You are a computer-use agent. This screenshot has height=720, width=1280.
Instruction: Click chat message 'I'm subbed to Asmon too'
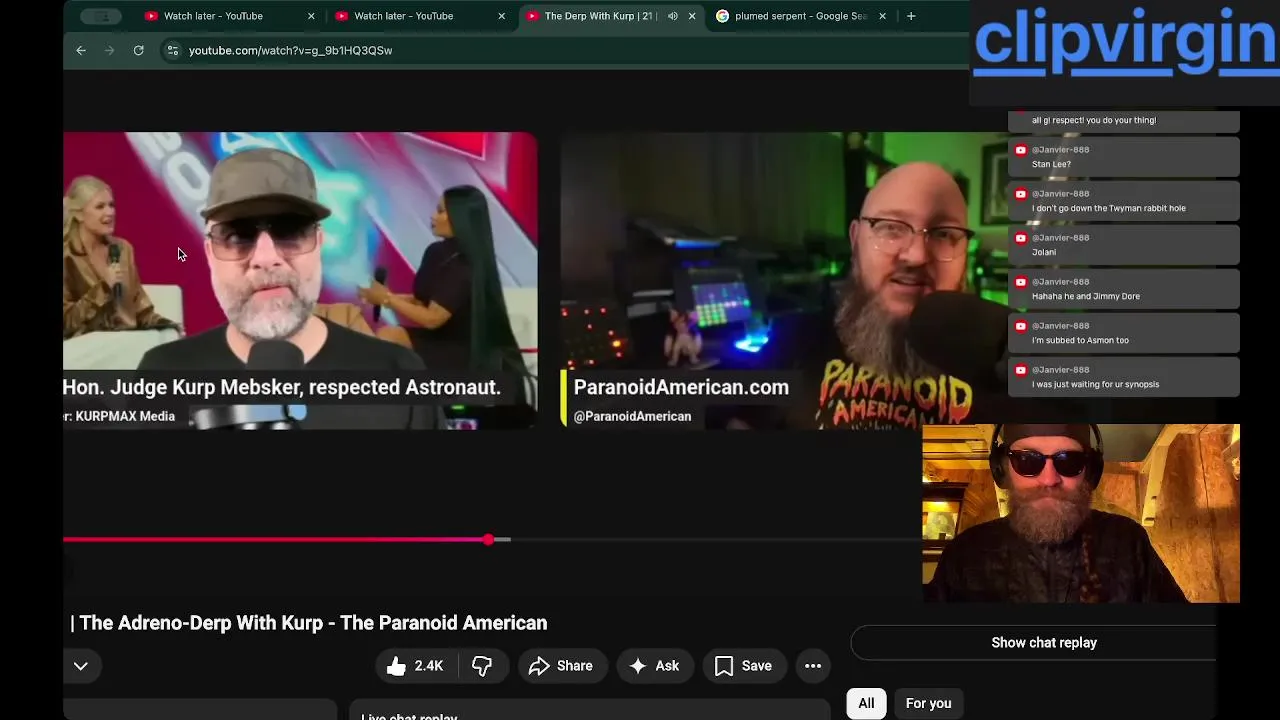pos(1080,340)
